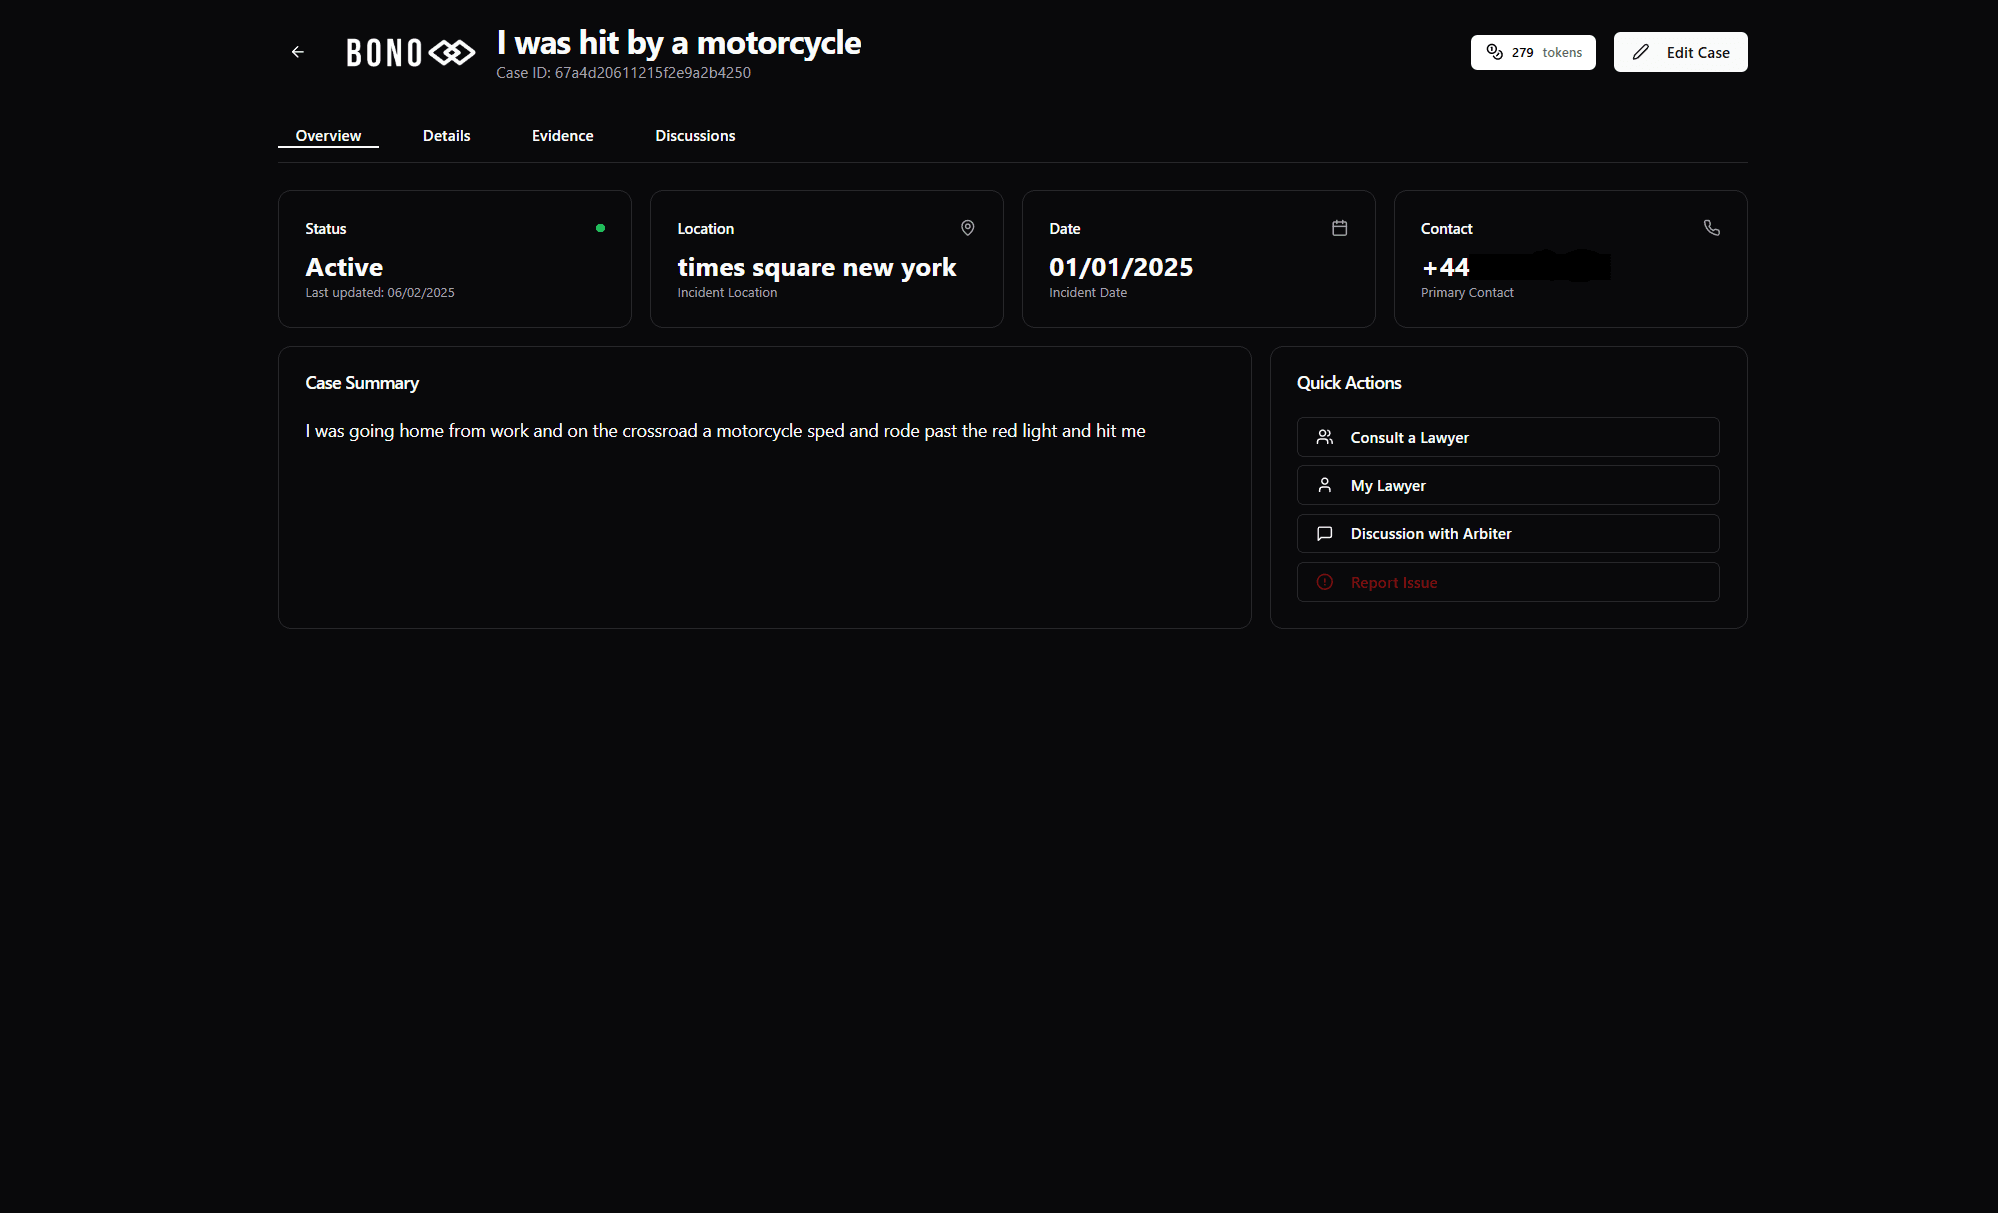The height and width of the screenshot is (1213, 1998).
Task: Click the green status indicator dot
Action: click(600, 228)
